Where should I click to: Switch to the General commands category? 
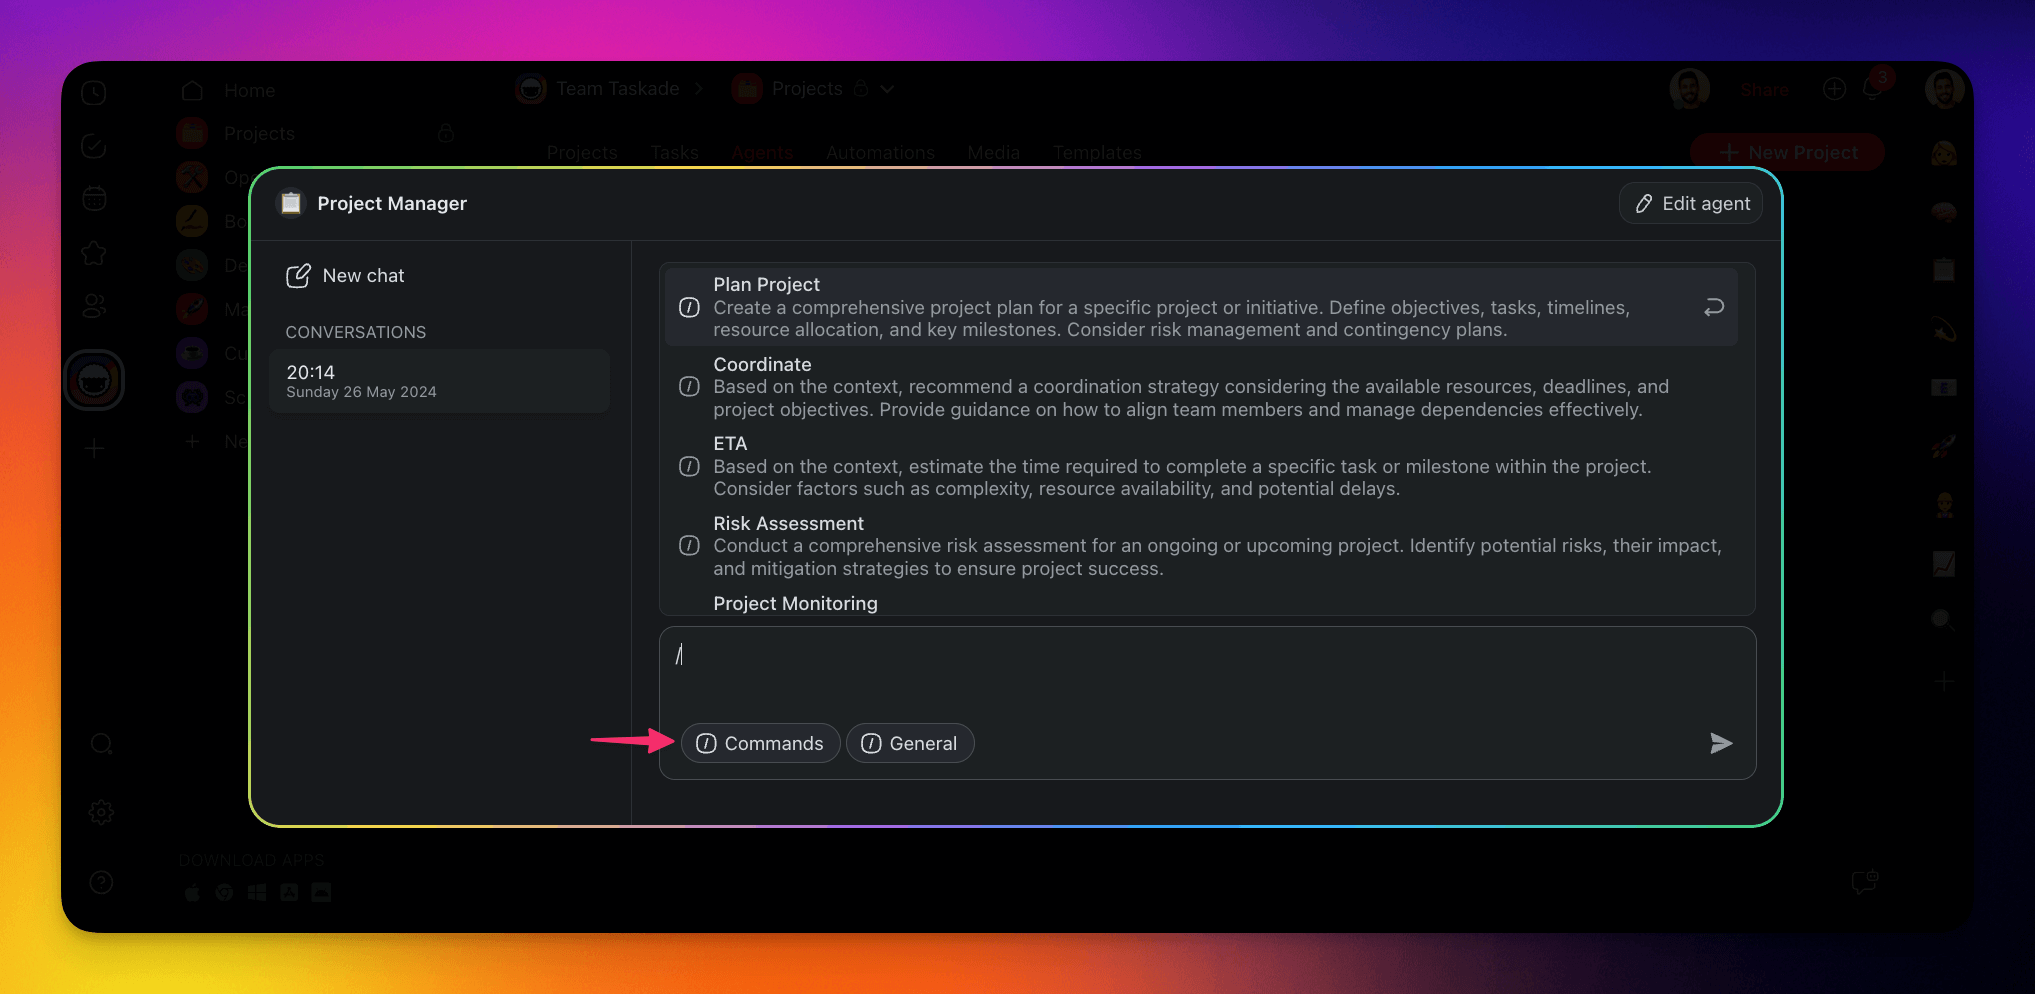pos(909,743)
